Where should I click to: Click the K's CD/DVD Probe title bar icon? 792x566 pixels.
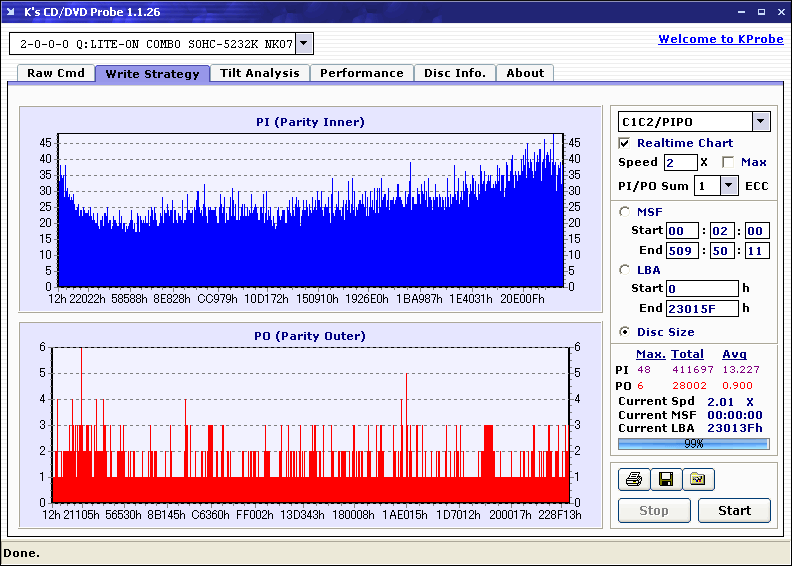click(x=12, y=12)
